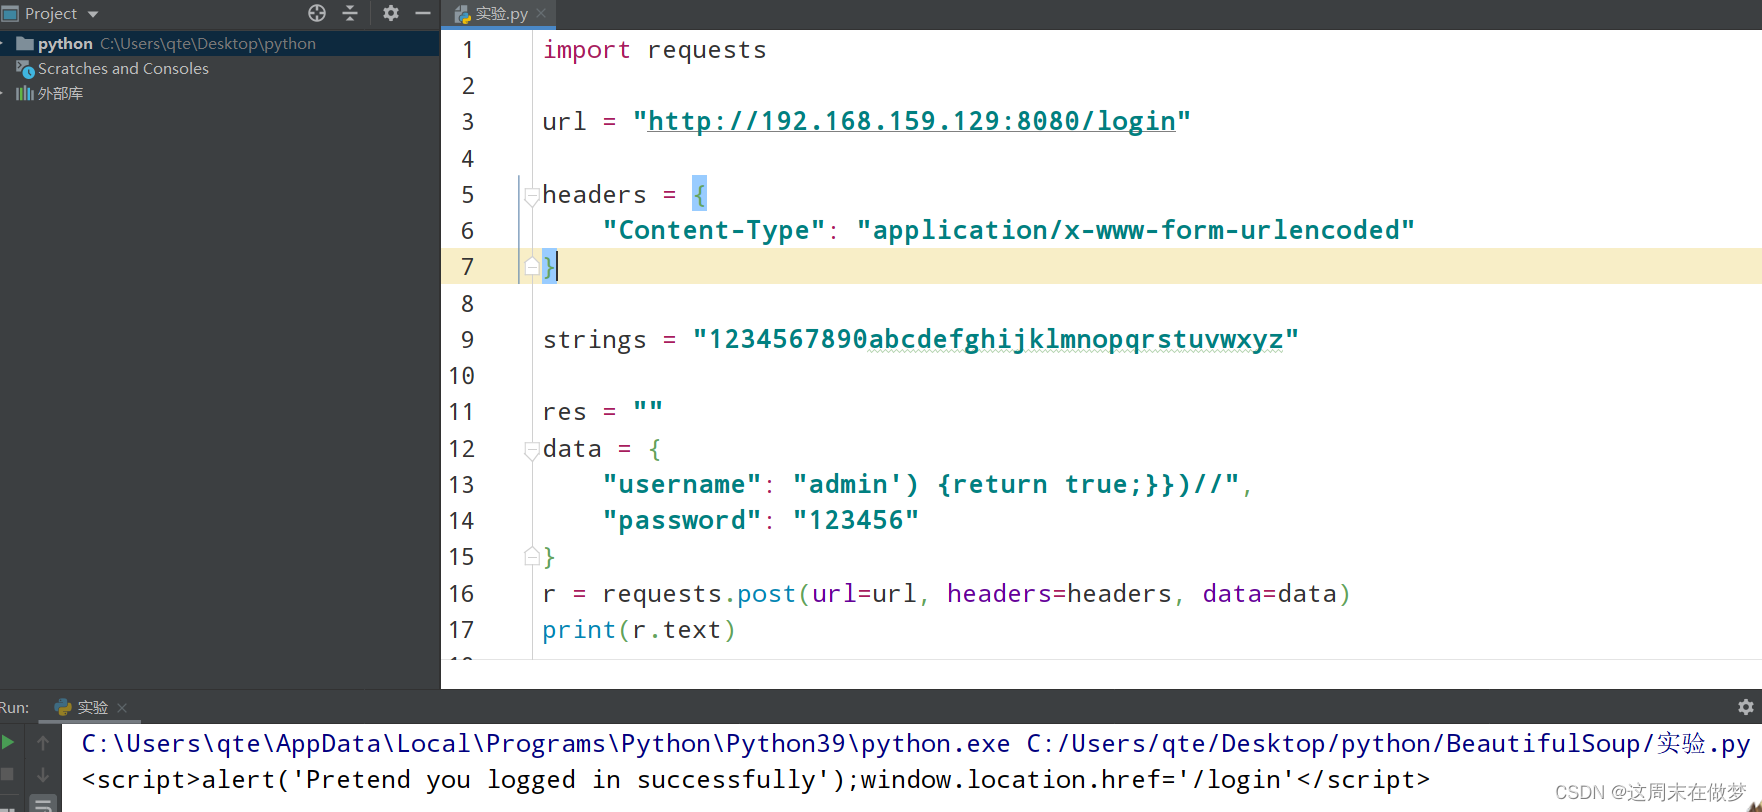Screen dimensions: 1762x812
Task: Click the Python file icon on the 实验.py tab
Action: point(462,14)
